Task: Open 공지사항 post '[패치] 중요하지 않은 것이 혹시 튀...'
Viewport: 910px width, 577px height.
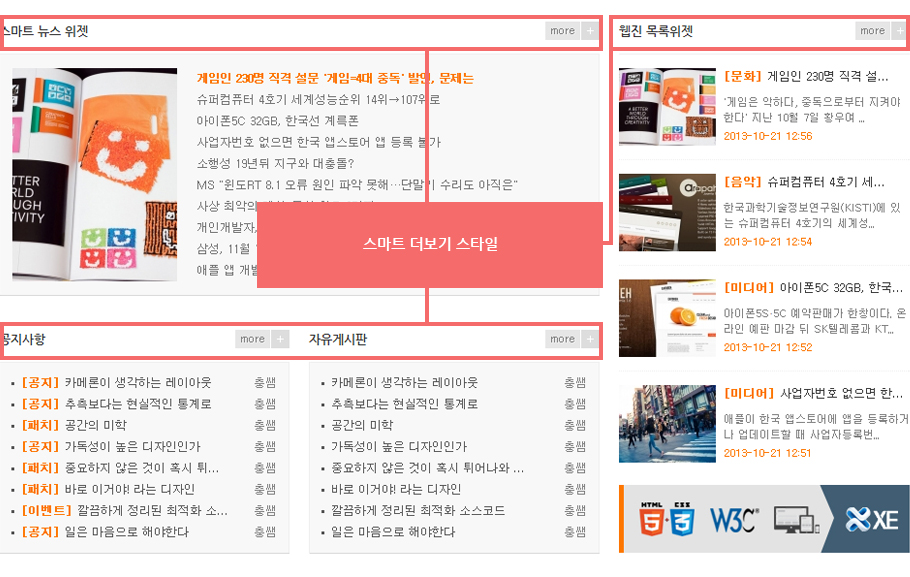Action: click(x=121, y=468)
